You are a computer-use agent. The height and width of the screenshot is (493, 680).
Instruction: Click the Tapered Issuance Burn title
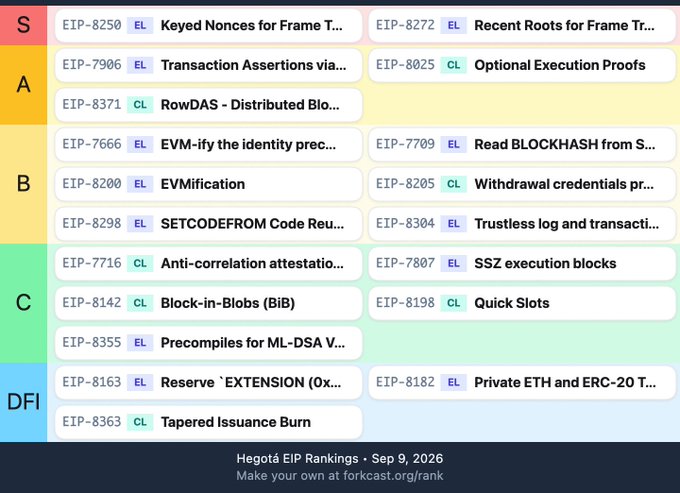tap(235, 422)
